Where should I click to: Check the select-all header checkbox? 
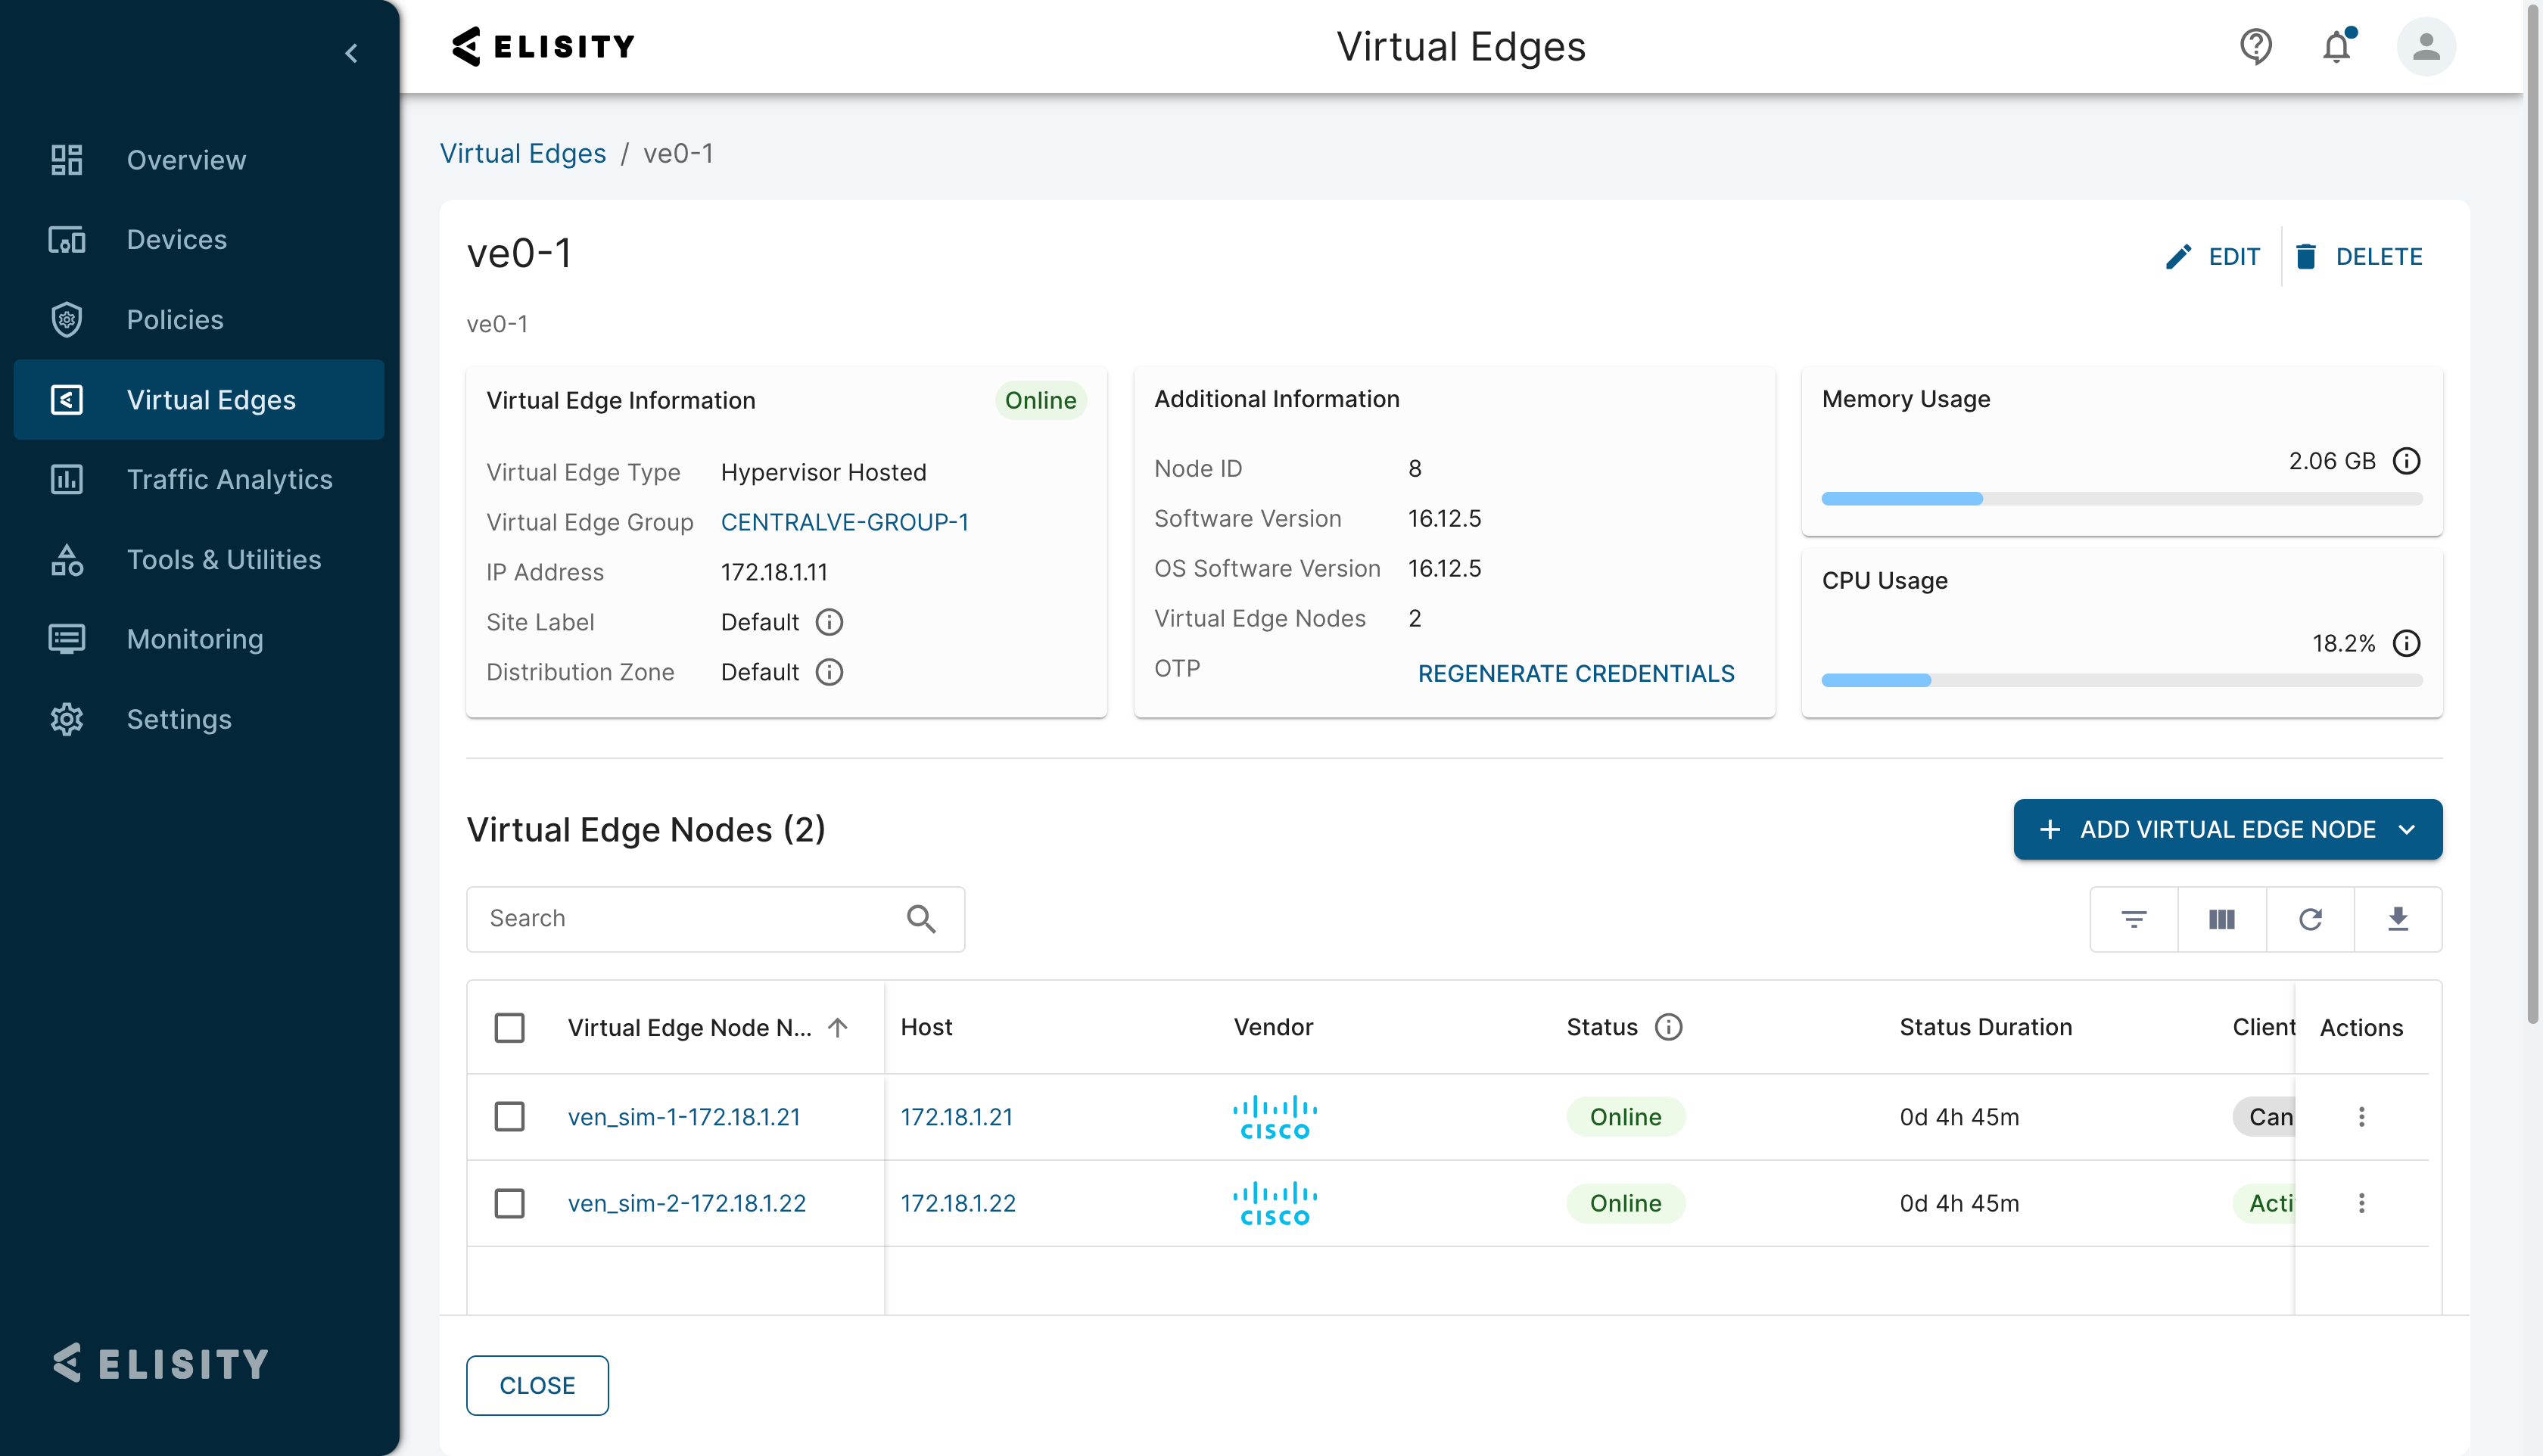(x=510, y=1027)
